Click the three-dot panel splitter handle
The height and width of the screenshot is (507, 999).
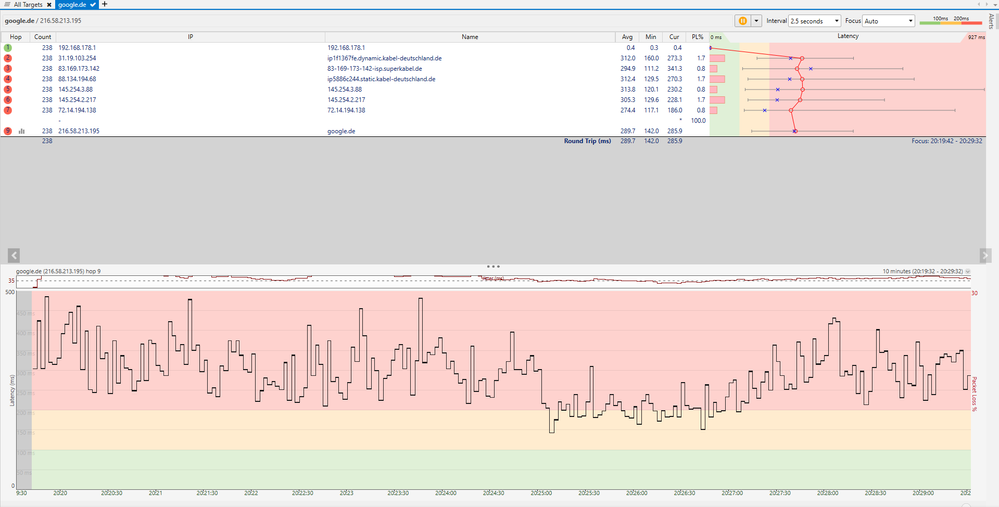click(493, 266)
